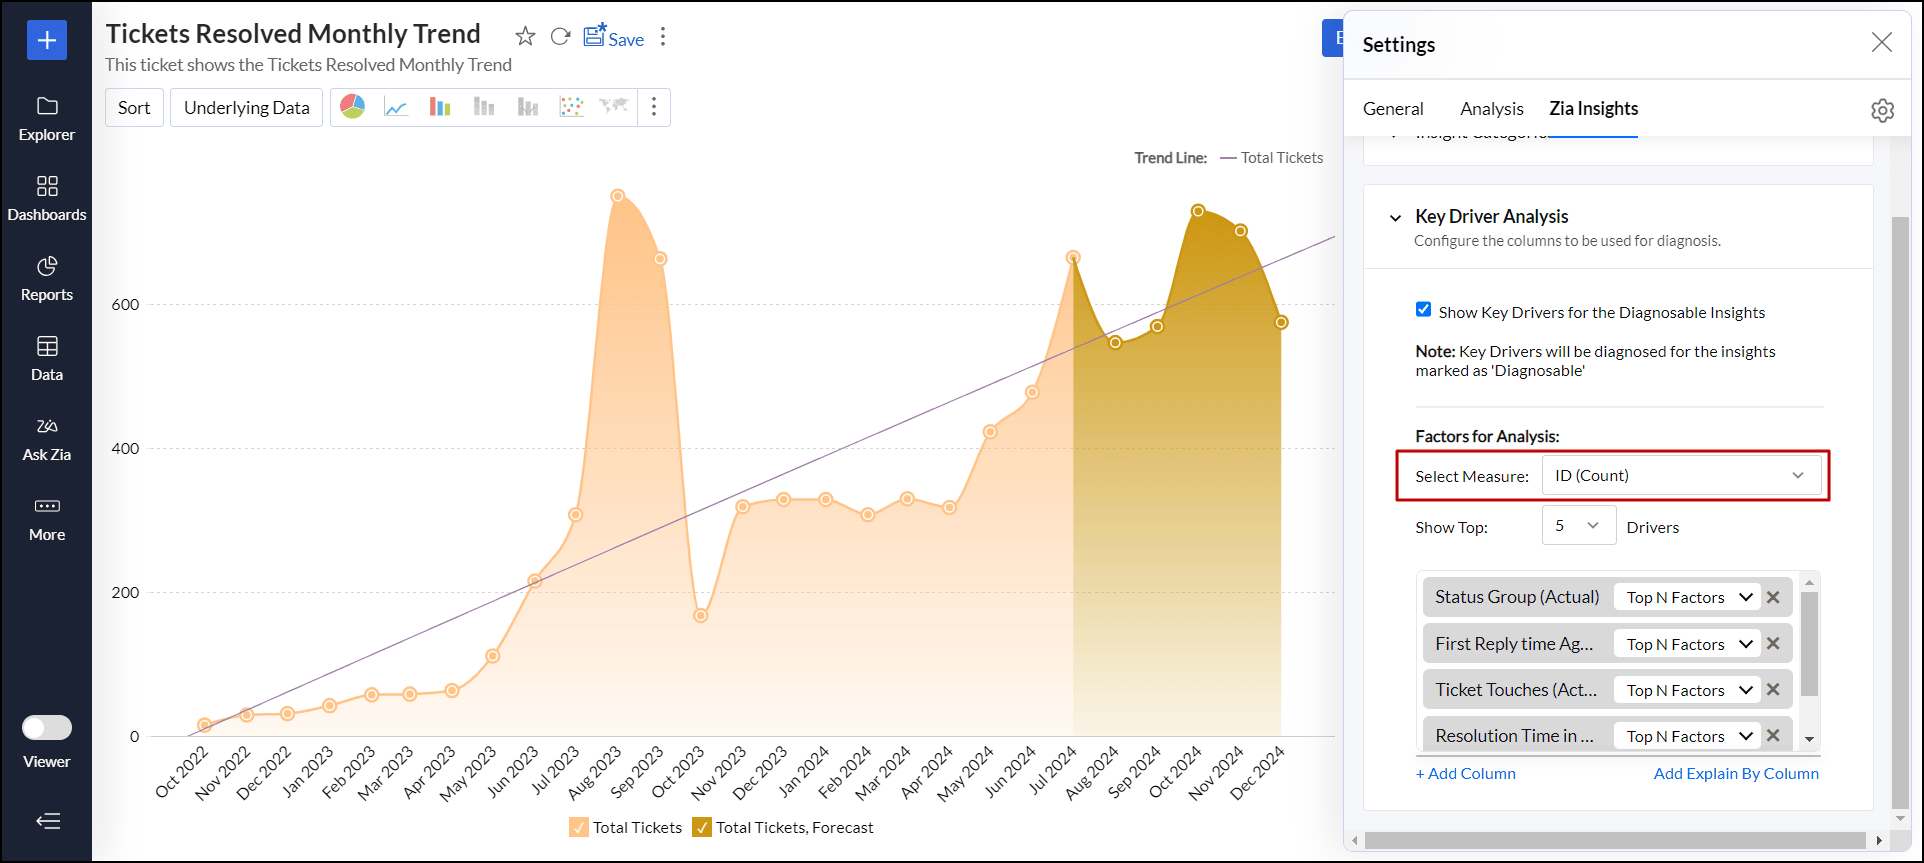Open the Show Top drivers dropdown
The width and height of the screenshot is (1924, 863).
[x=1578, y=526]
